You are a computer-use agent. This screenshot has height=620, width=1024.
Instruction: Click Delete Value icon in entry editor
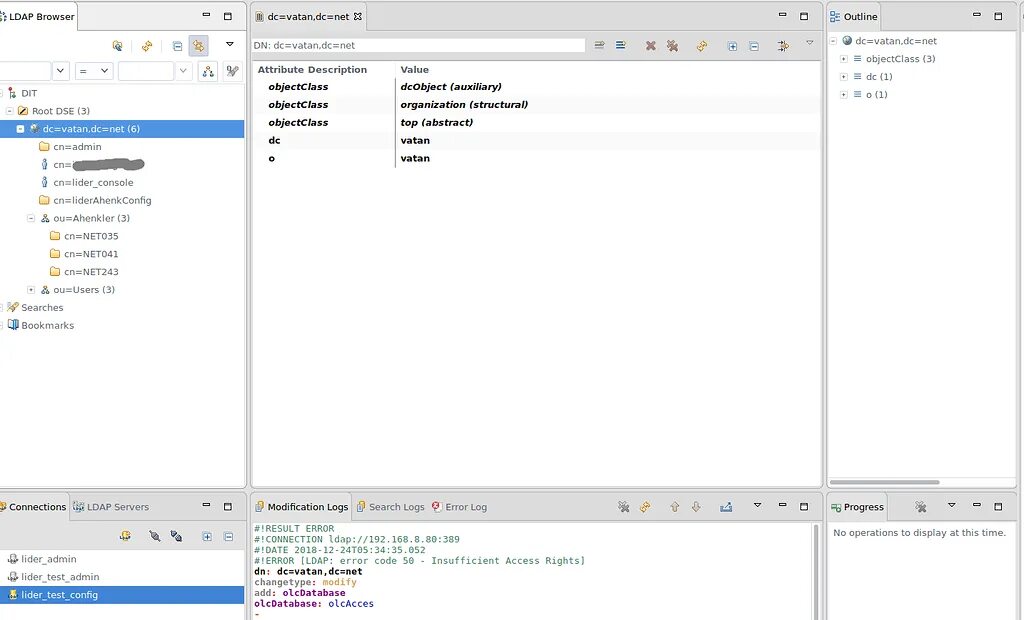pyautogui.click(x=650, y=46)
